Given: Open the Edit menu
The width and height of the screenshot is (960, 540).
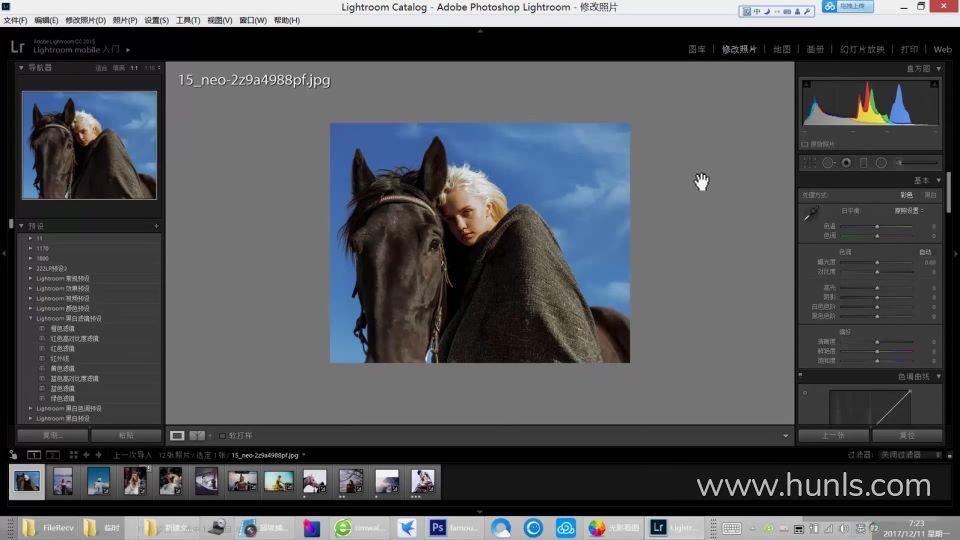Looking at the screenshot, I should coord(46,20).
